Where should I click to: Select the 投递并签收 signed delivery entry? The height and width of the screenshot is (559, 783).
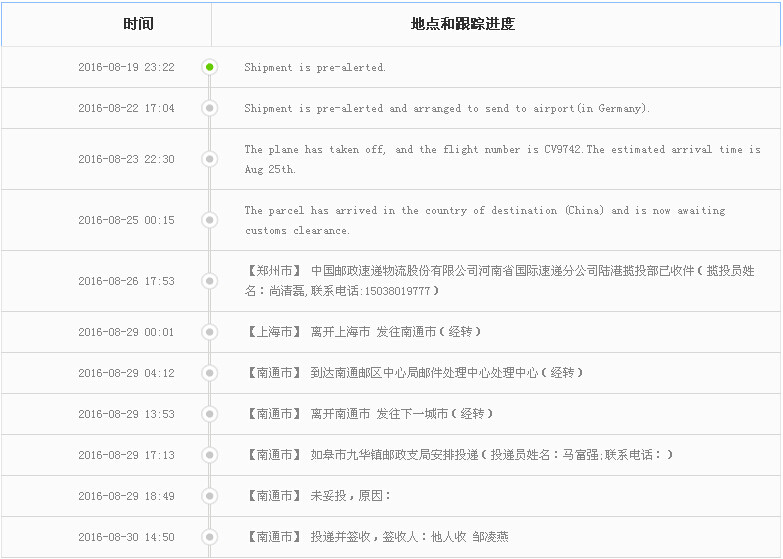pyautogui.click(x=377, y=537)
